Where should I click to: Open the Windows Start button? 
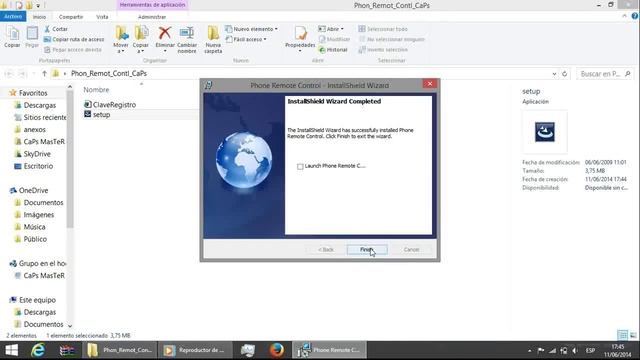click(x=11, y=350)
